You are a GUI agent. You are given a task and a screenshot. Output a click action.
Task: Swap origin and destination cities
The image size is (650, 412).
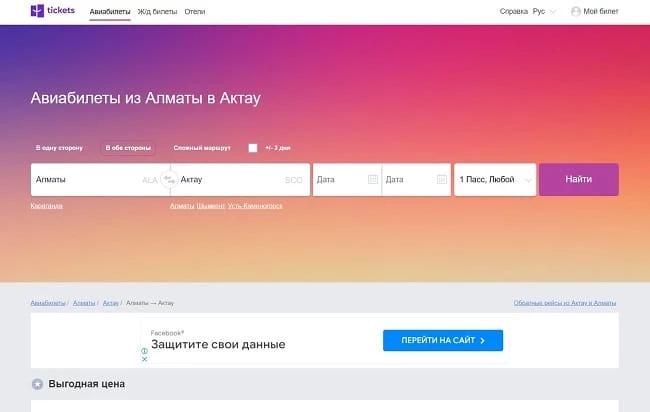169,179
